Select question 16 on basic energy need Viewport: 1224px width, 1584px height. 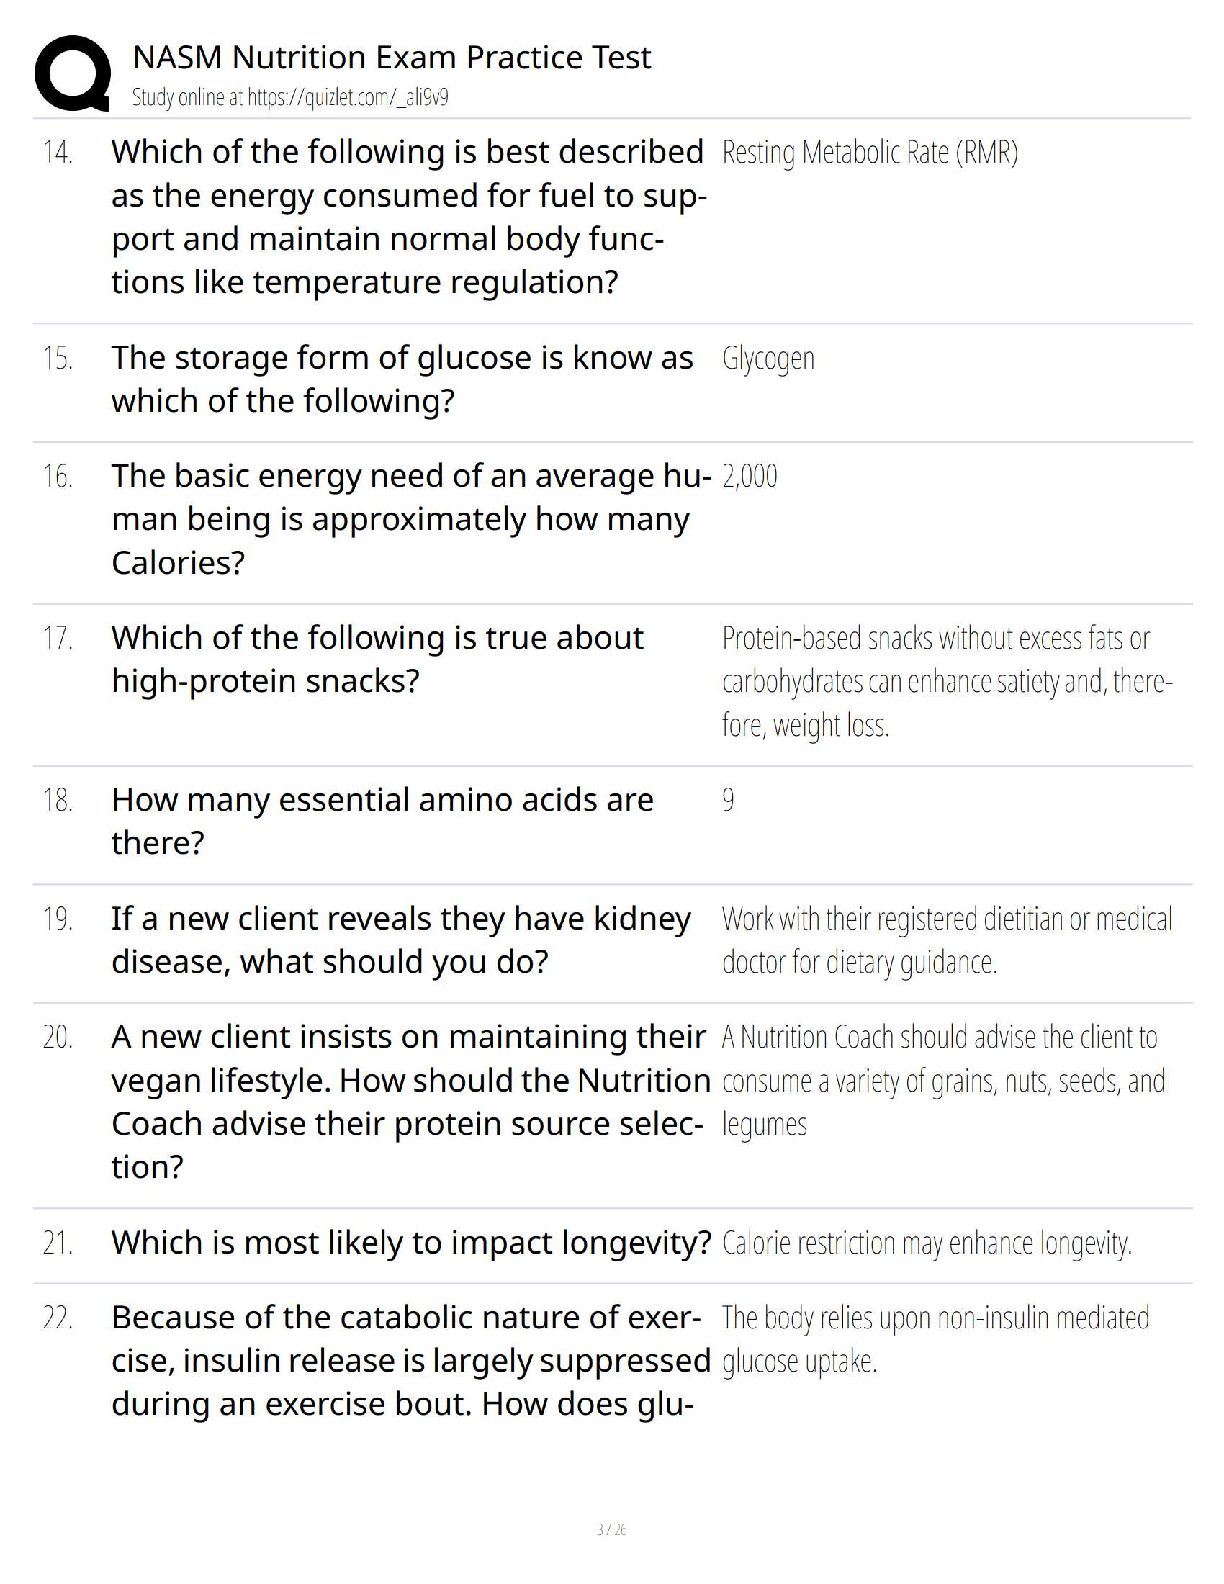pyautogui.click(x=410, y=519)
